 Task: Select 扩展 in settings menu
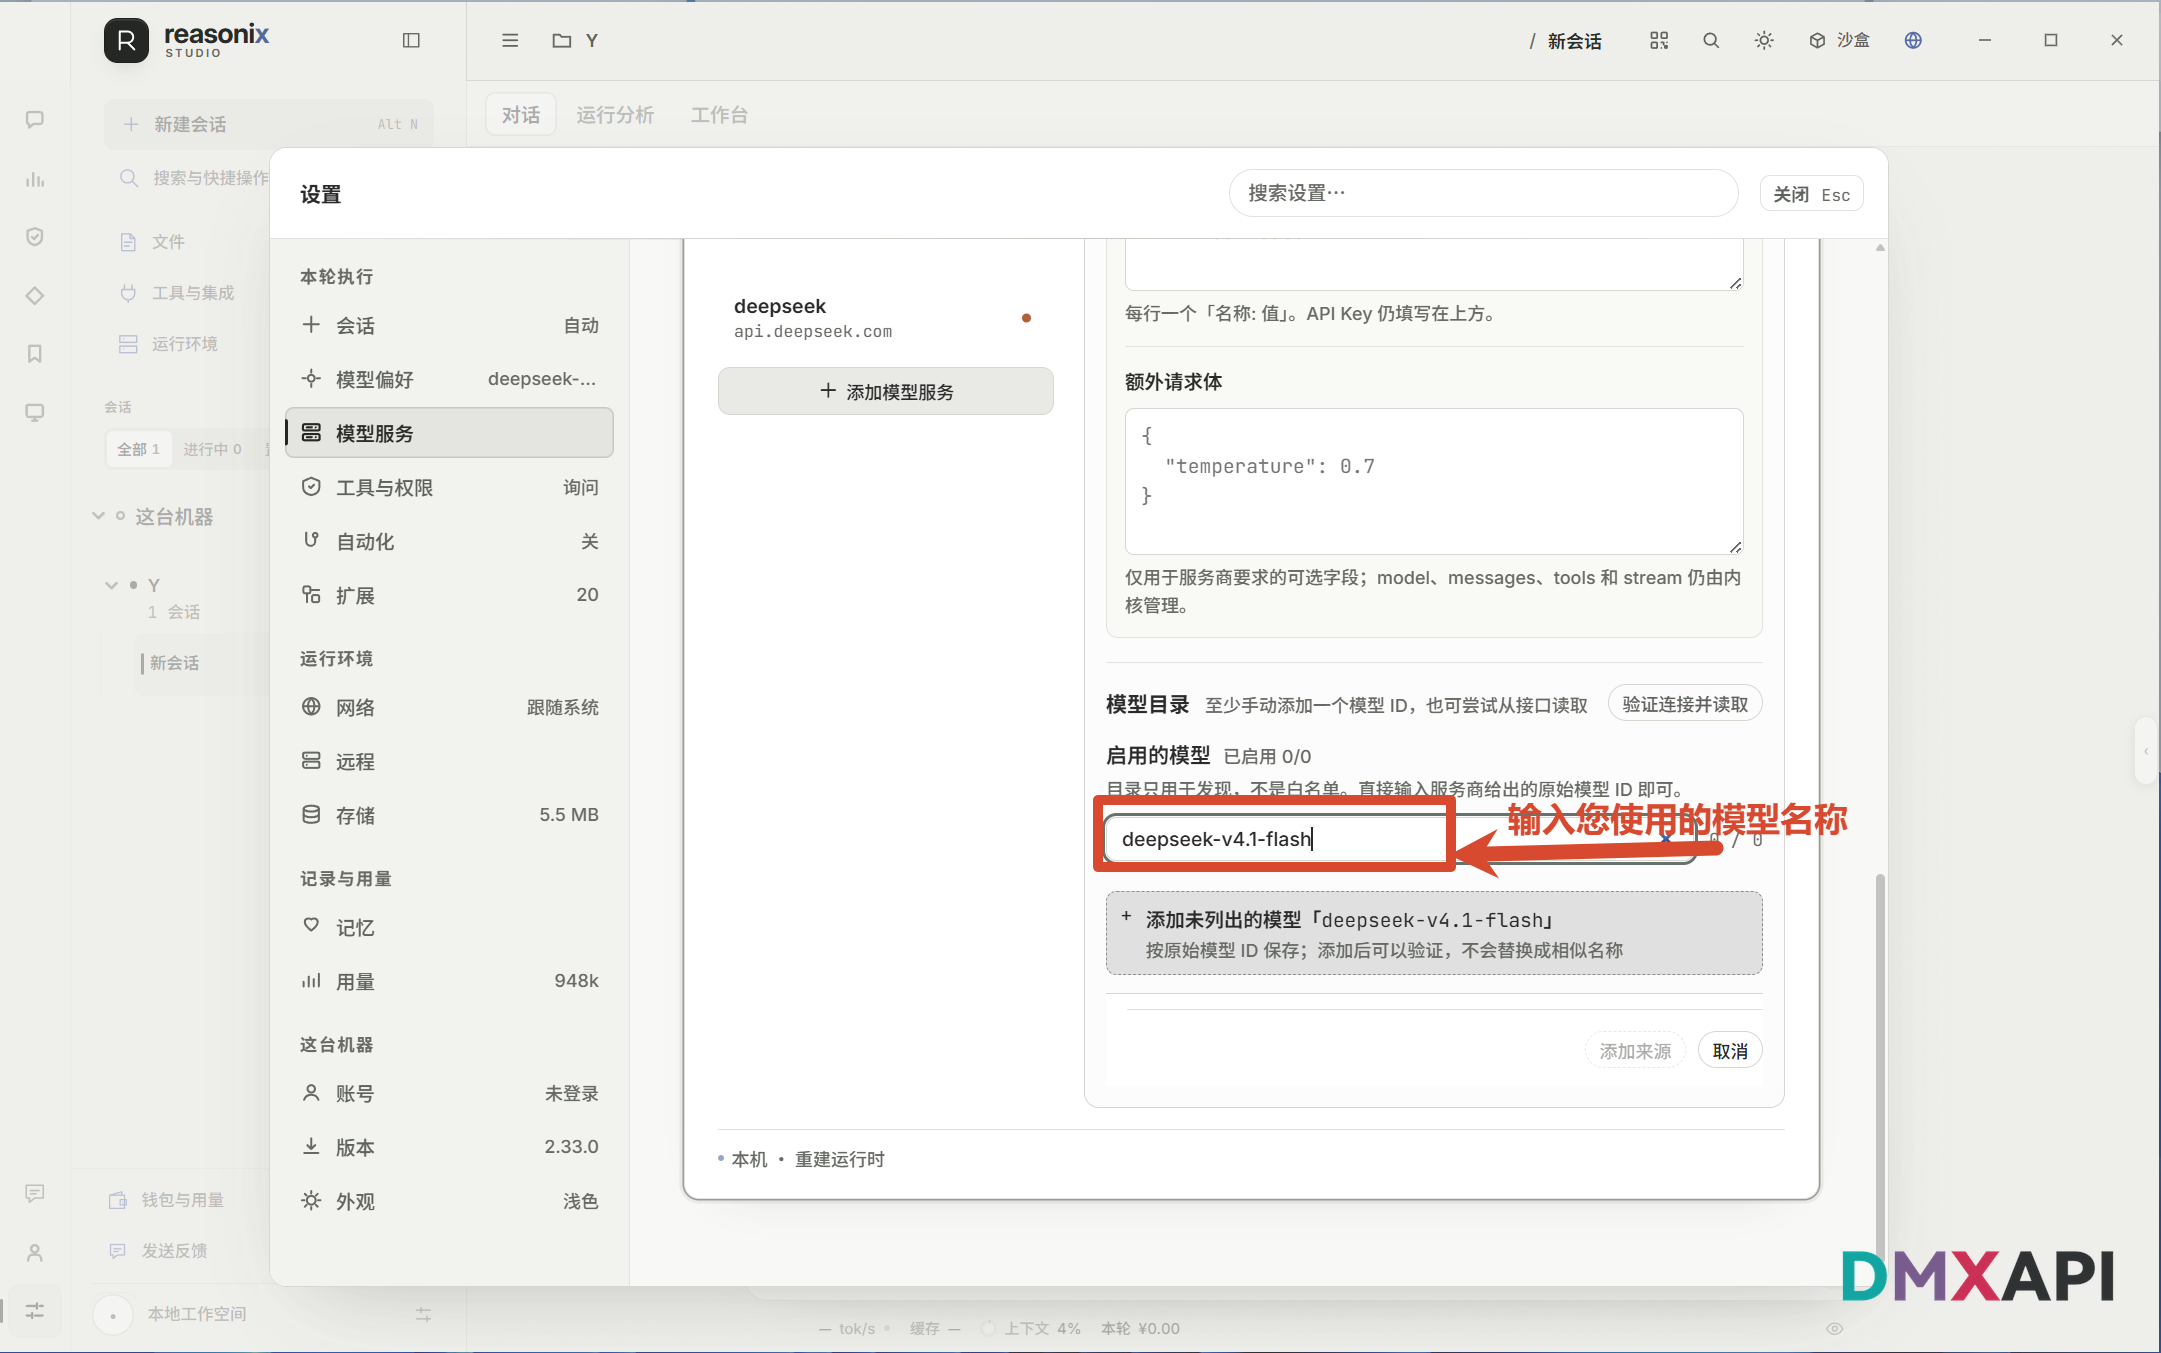[x=449, y=595]
